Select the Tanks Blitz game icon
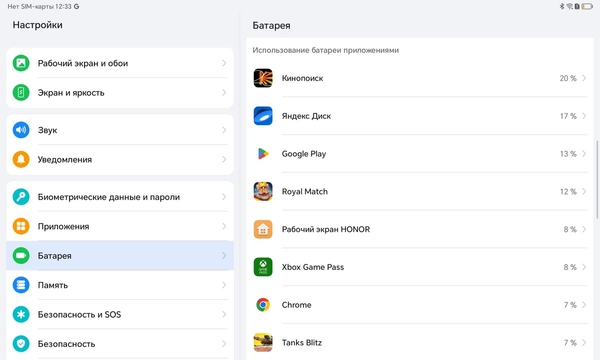Image resolution: width=600 pixels, height=360 pixels. (263, 342)
